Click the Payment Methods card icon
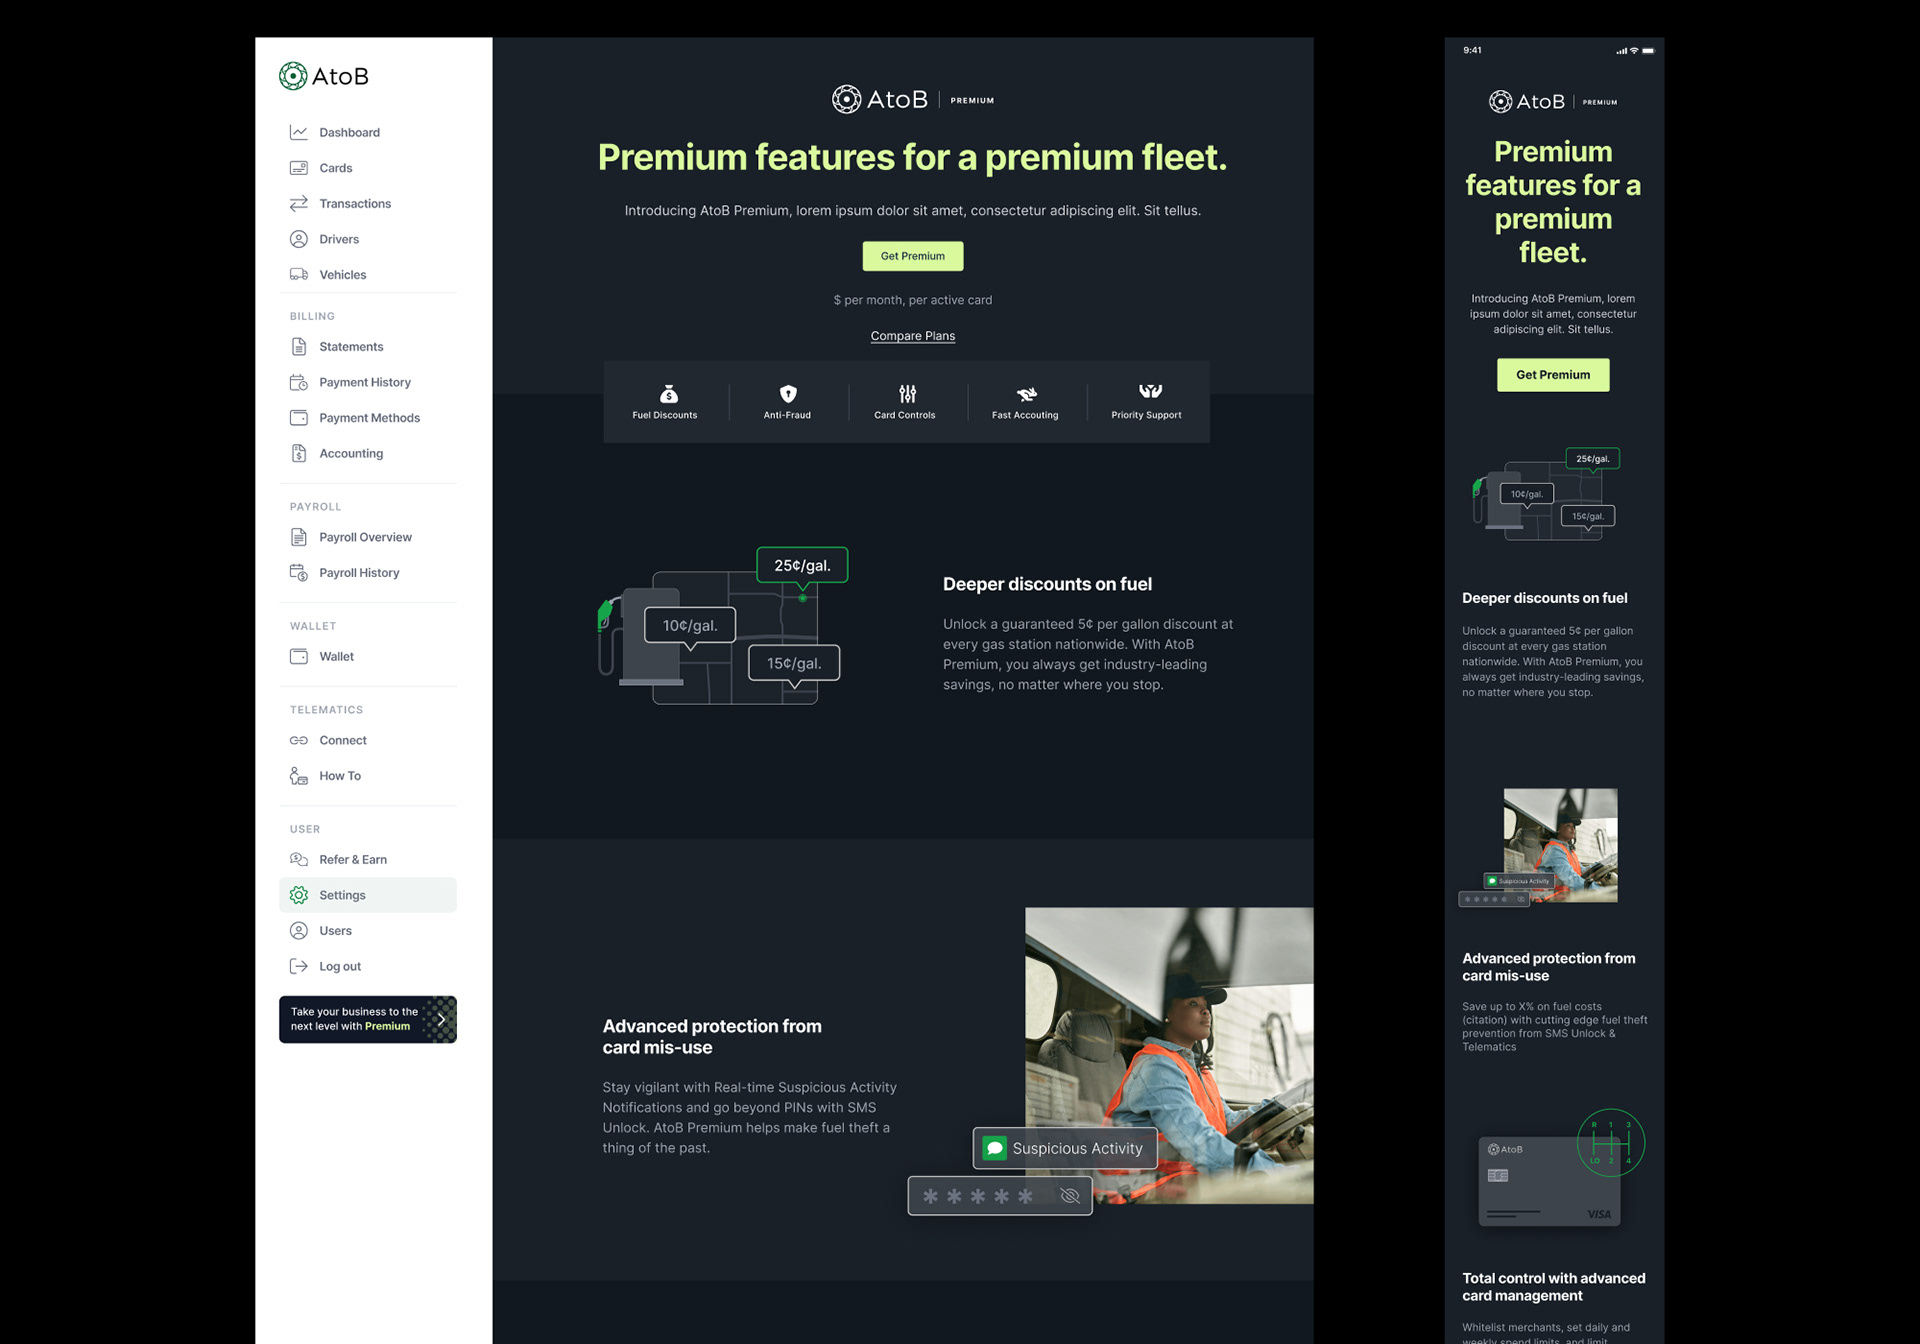The image size is (1920, 1344). click(298, 417)
